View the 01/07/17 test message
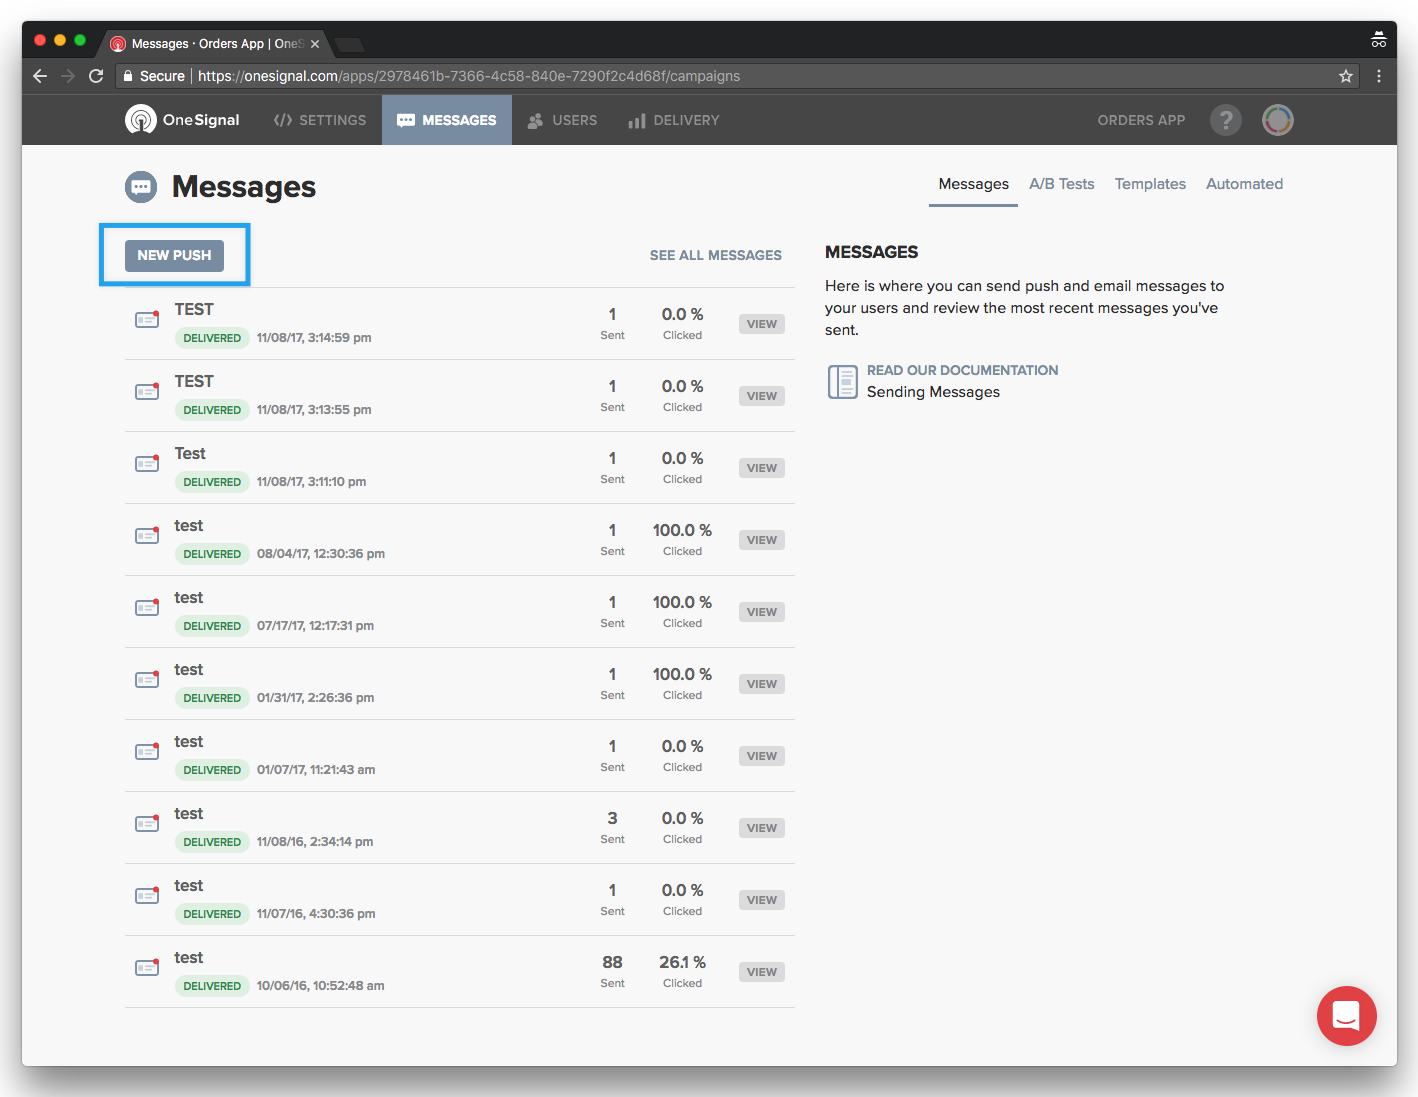1418x1097 pixels. [762, 756]
